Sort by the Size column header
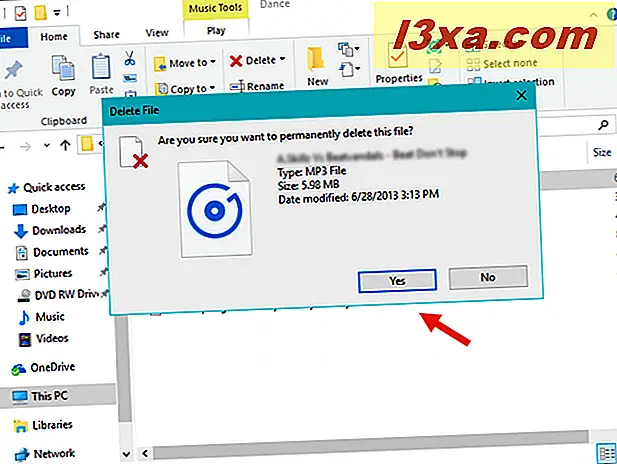The width and height of the screenshot is (617, 464). (602, 152)
